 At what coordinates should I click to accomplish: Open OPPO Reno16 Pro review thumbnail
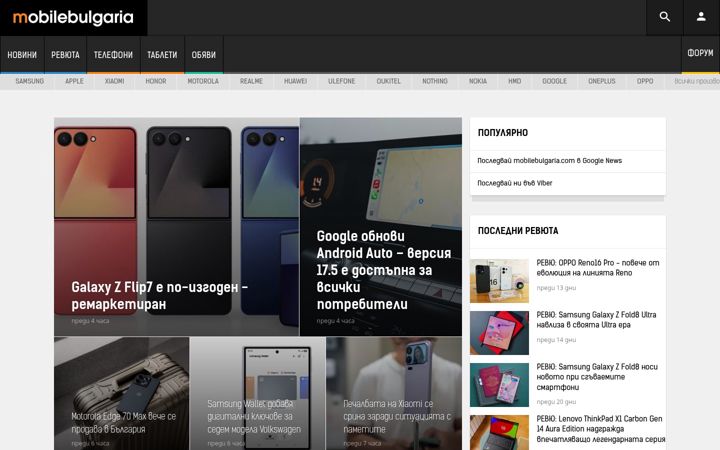tap(499, 281)
